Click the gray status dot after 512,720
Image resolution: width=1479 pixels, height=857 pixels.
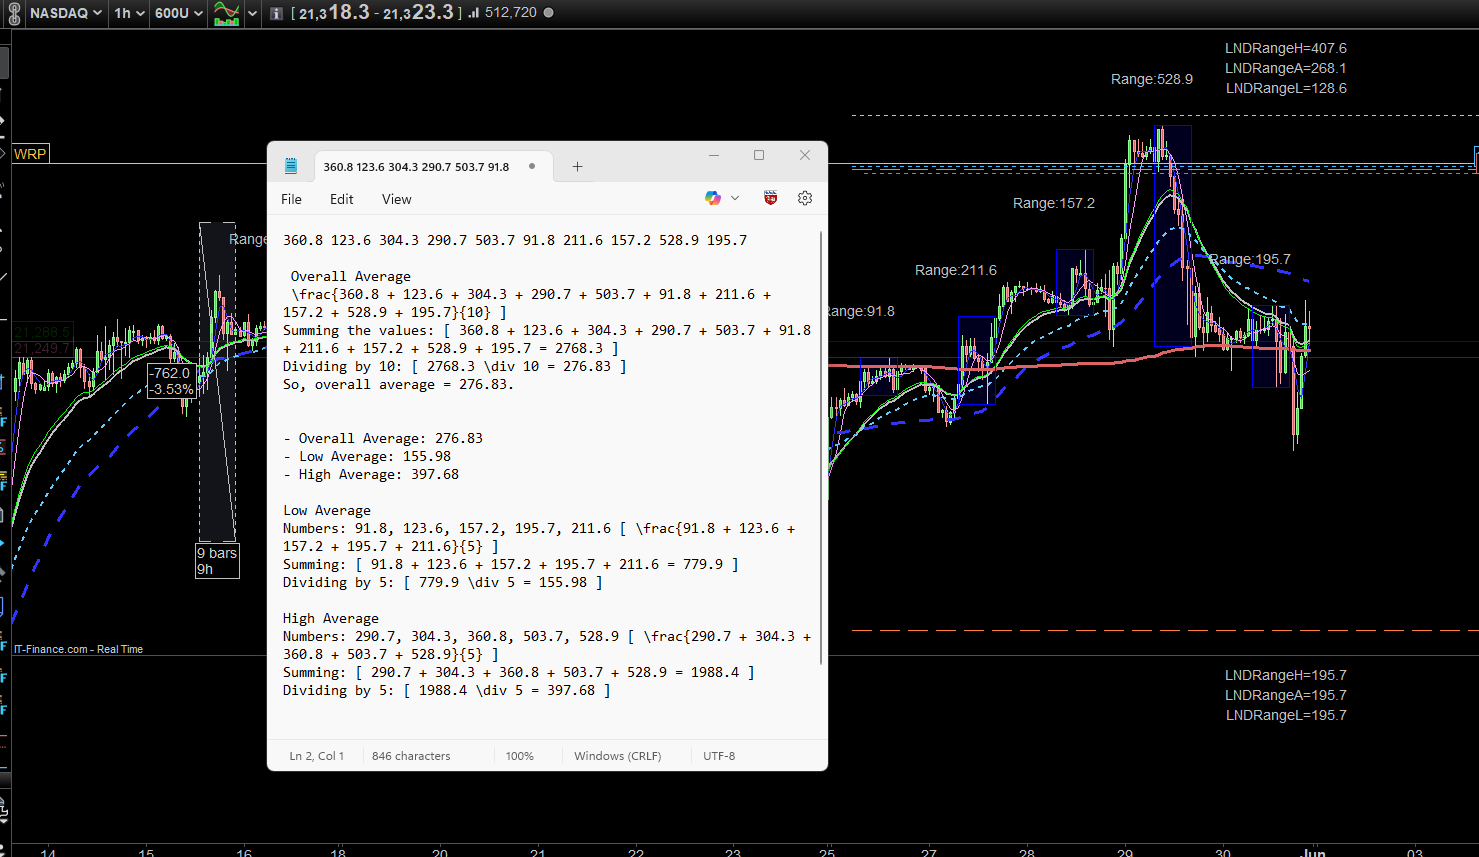click(x=548, y=13)
